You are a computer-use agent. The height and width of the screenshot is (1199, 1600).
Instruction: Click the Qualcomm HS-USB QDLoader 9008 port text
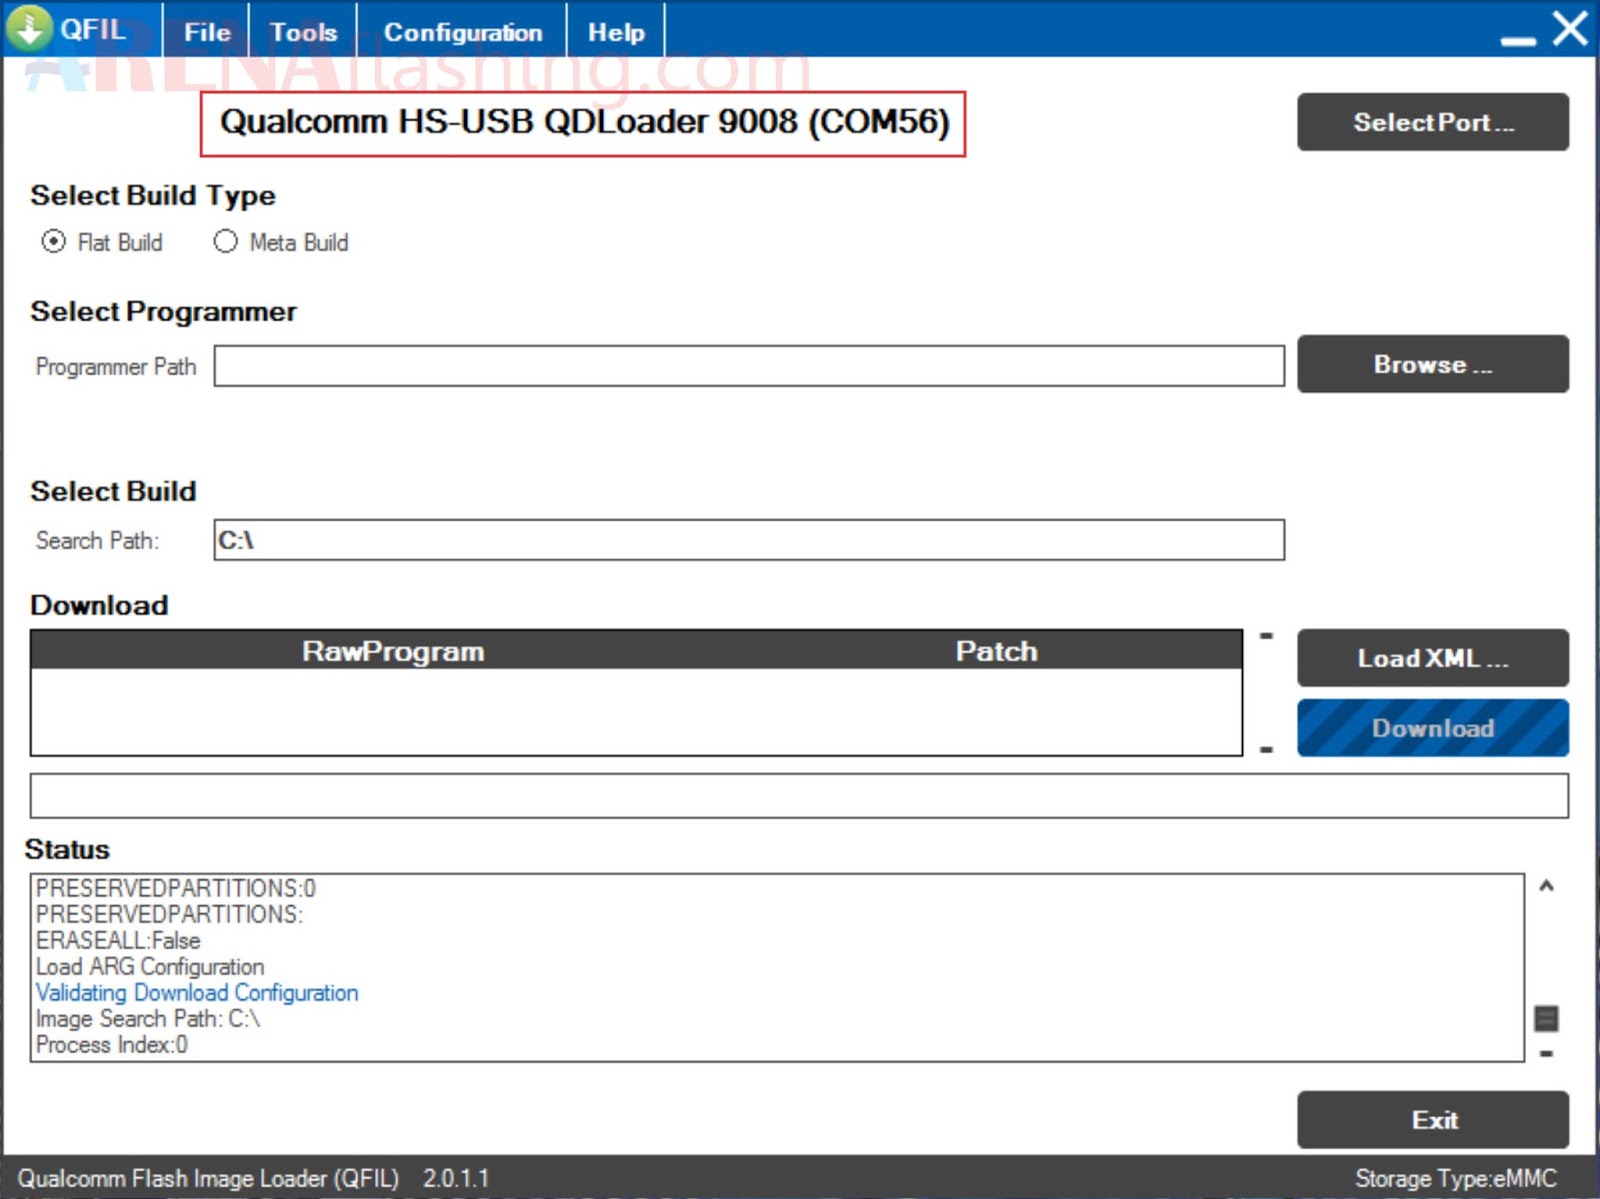click(x=584, y=122)
